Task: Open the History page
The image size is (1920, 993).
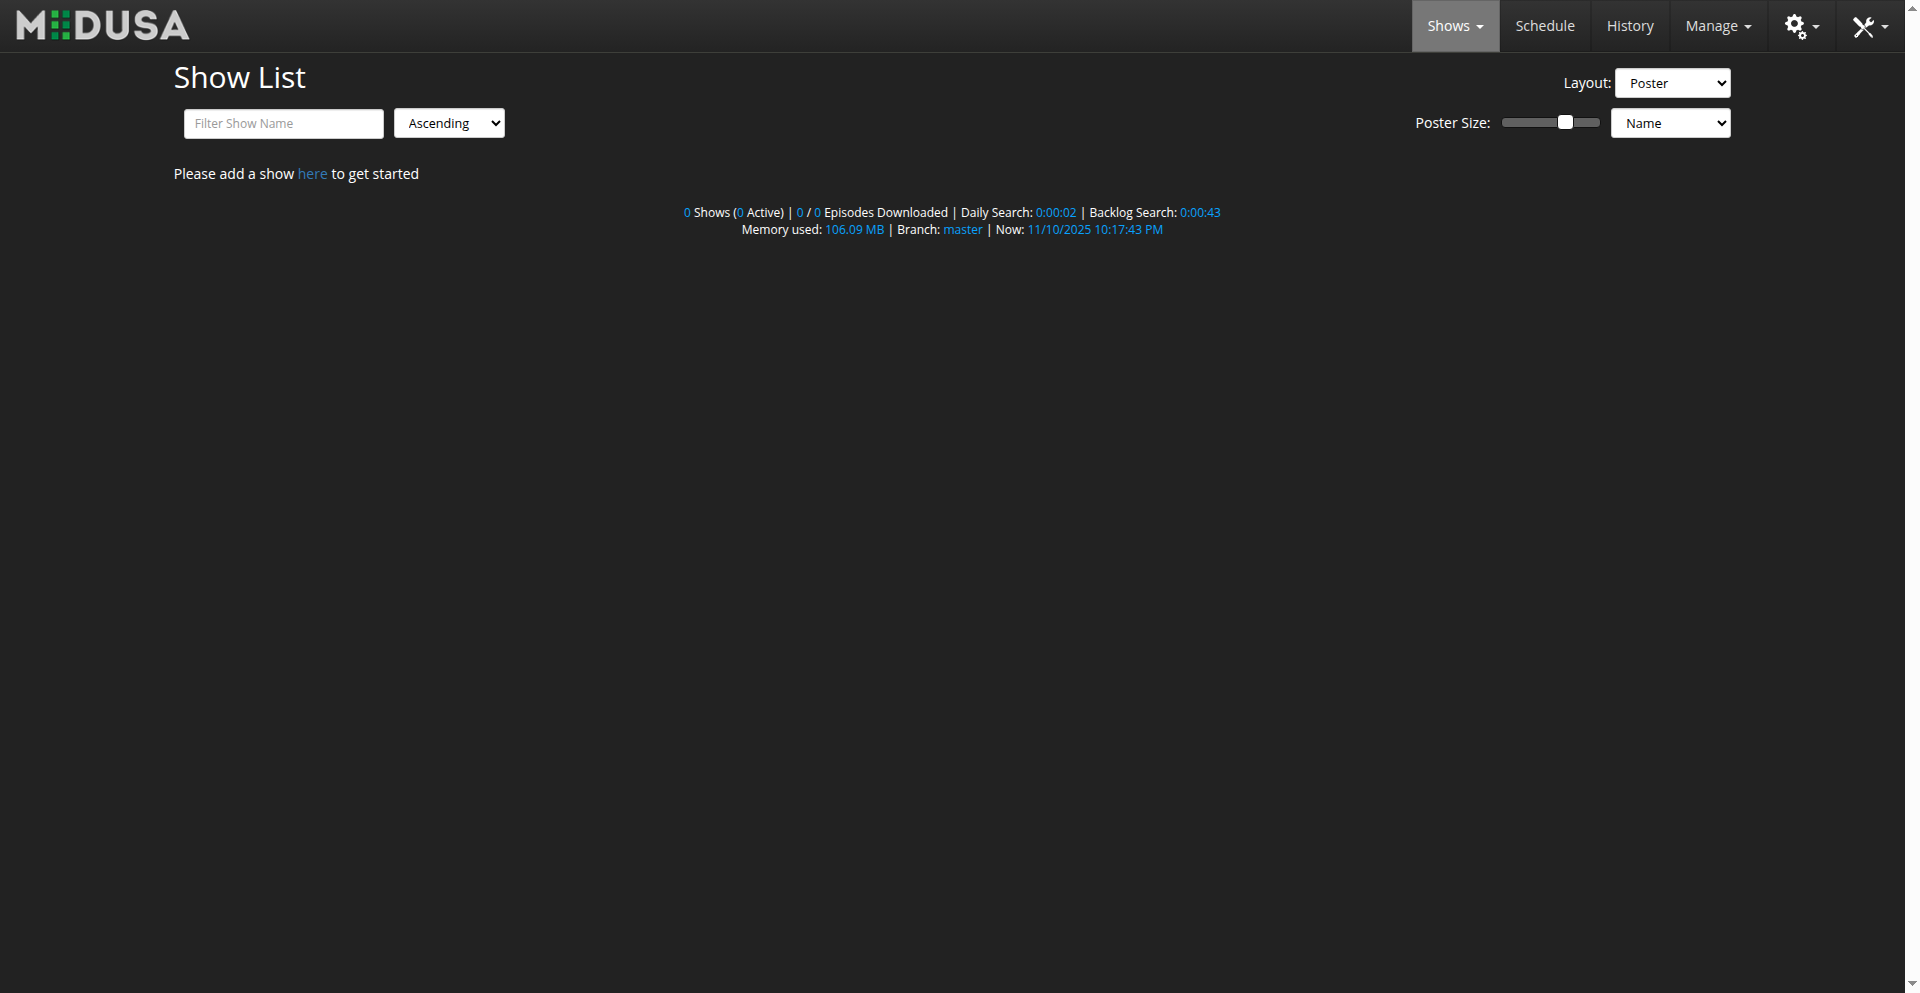Action: click(x=1629, y=26)
